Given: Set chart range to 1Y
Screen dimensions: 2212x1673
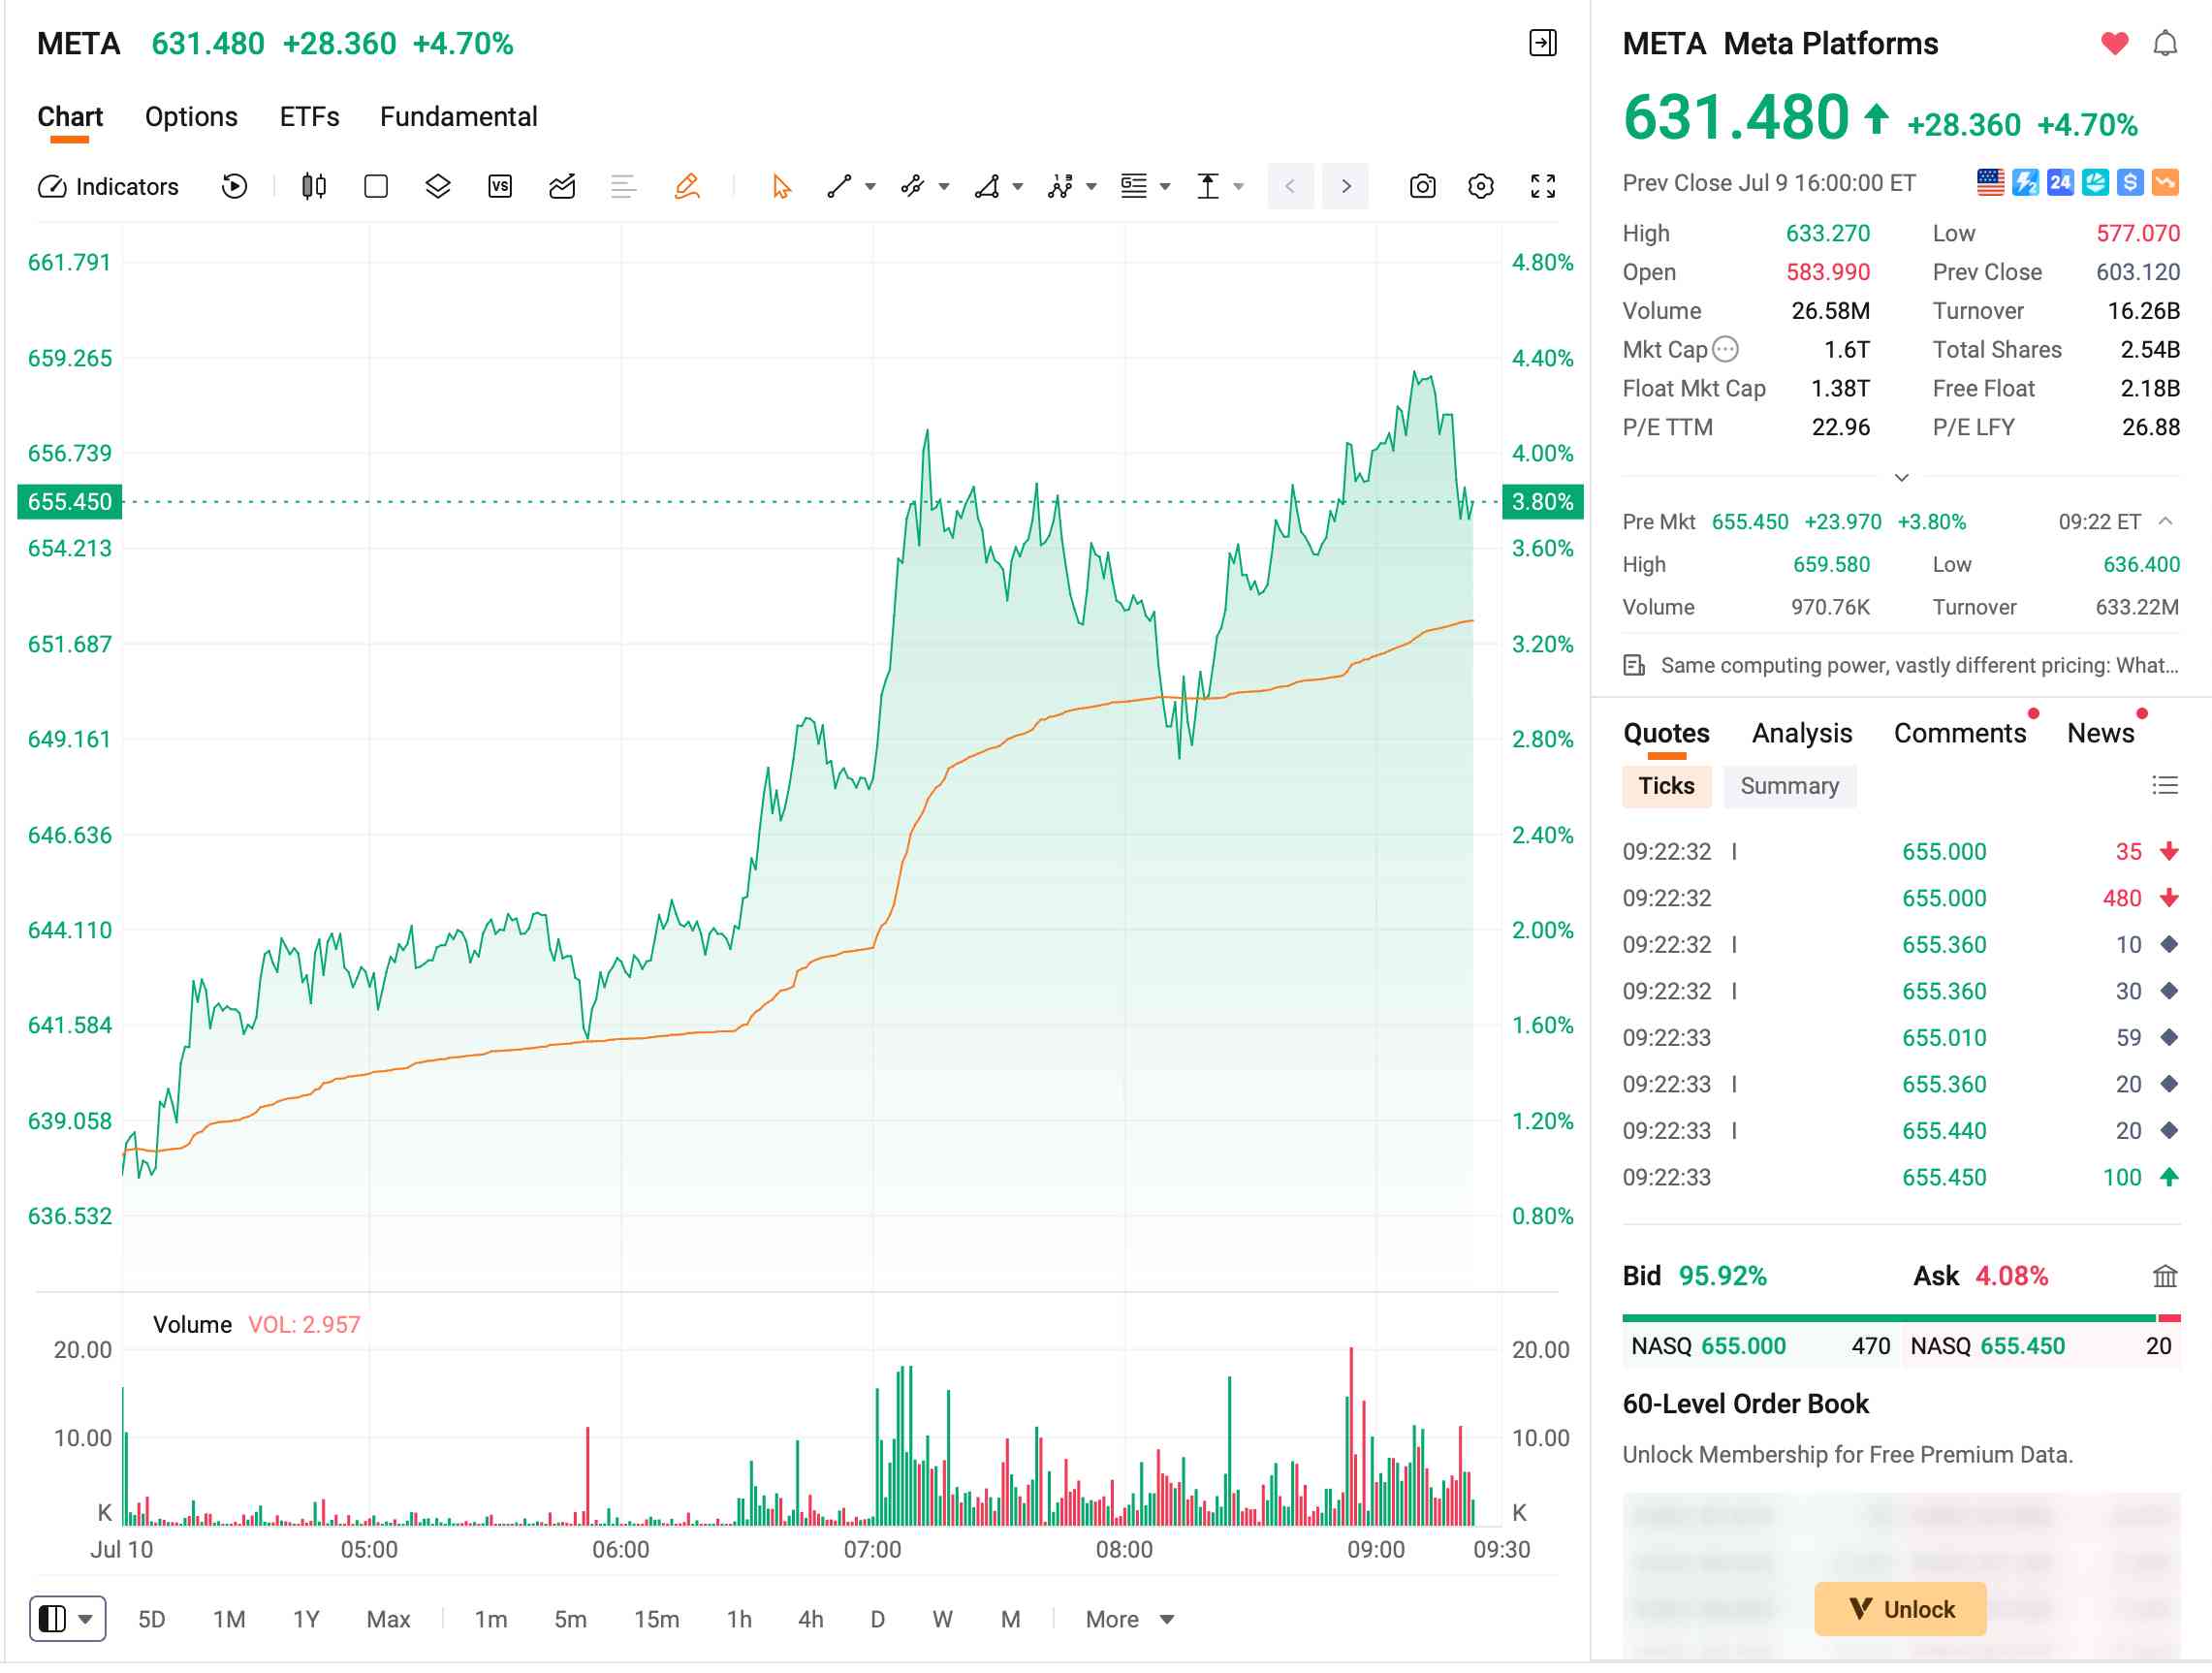Looking at the screenshot, I should pyautogui.click(x=306, y=1619).
